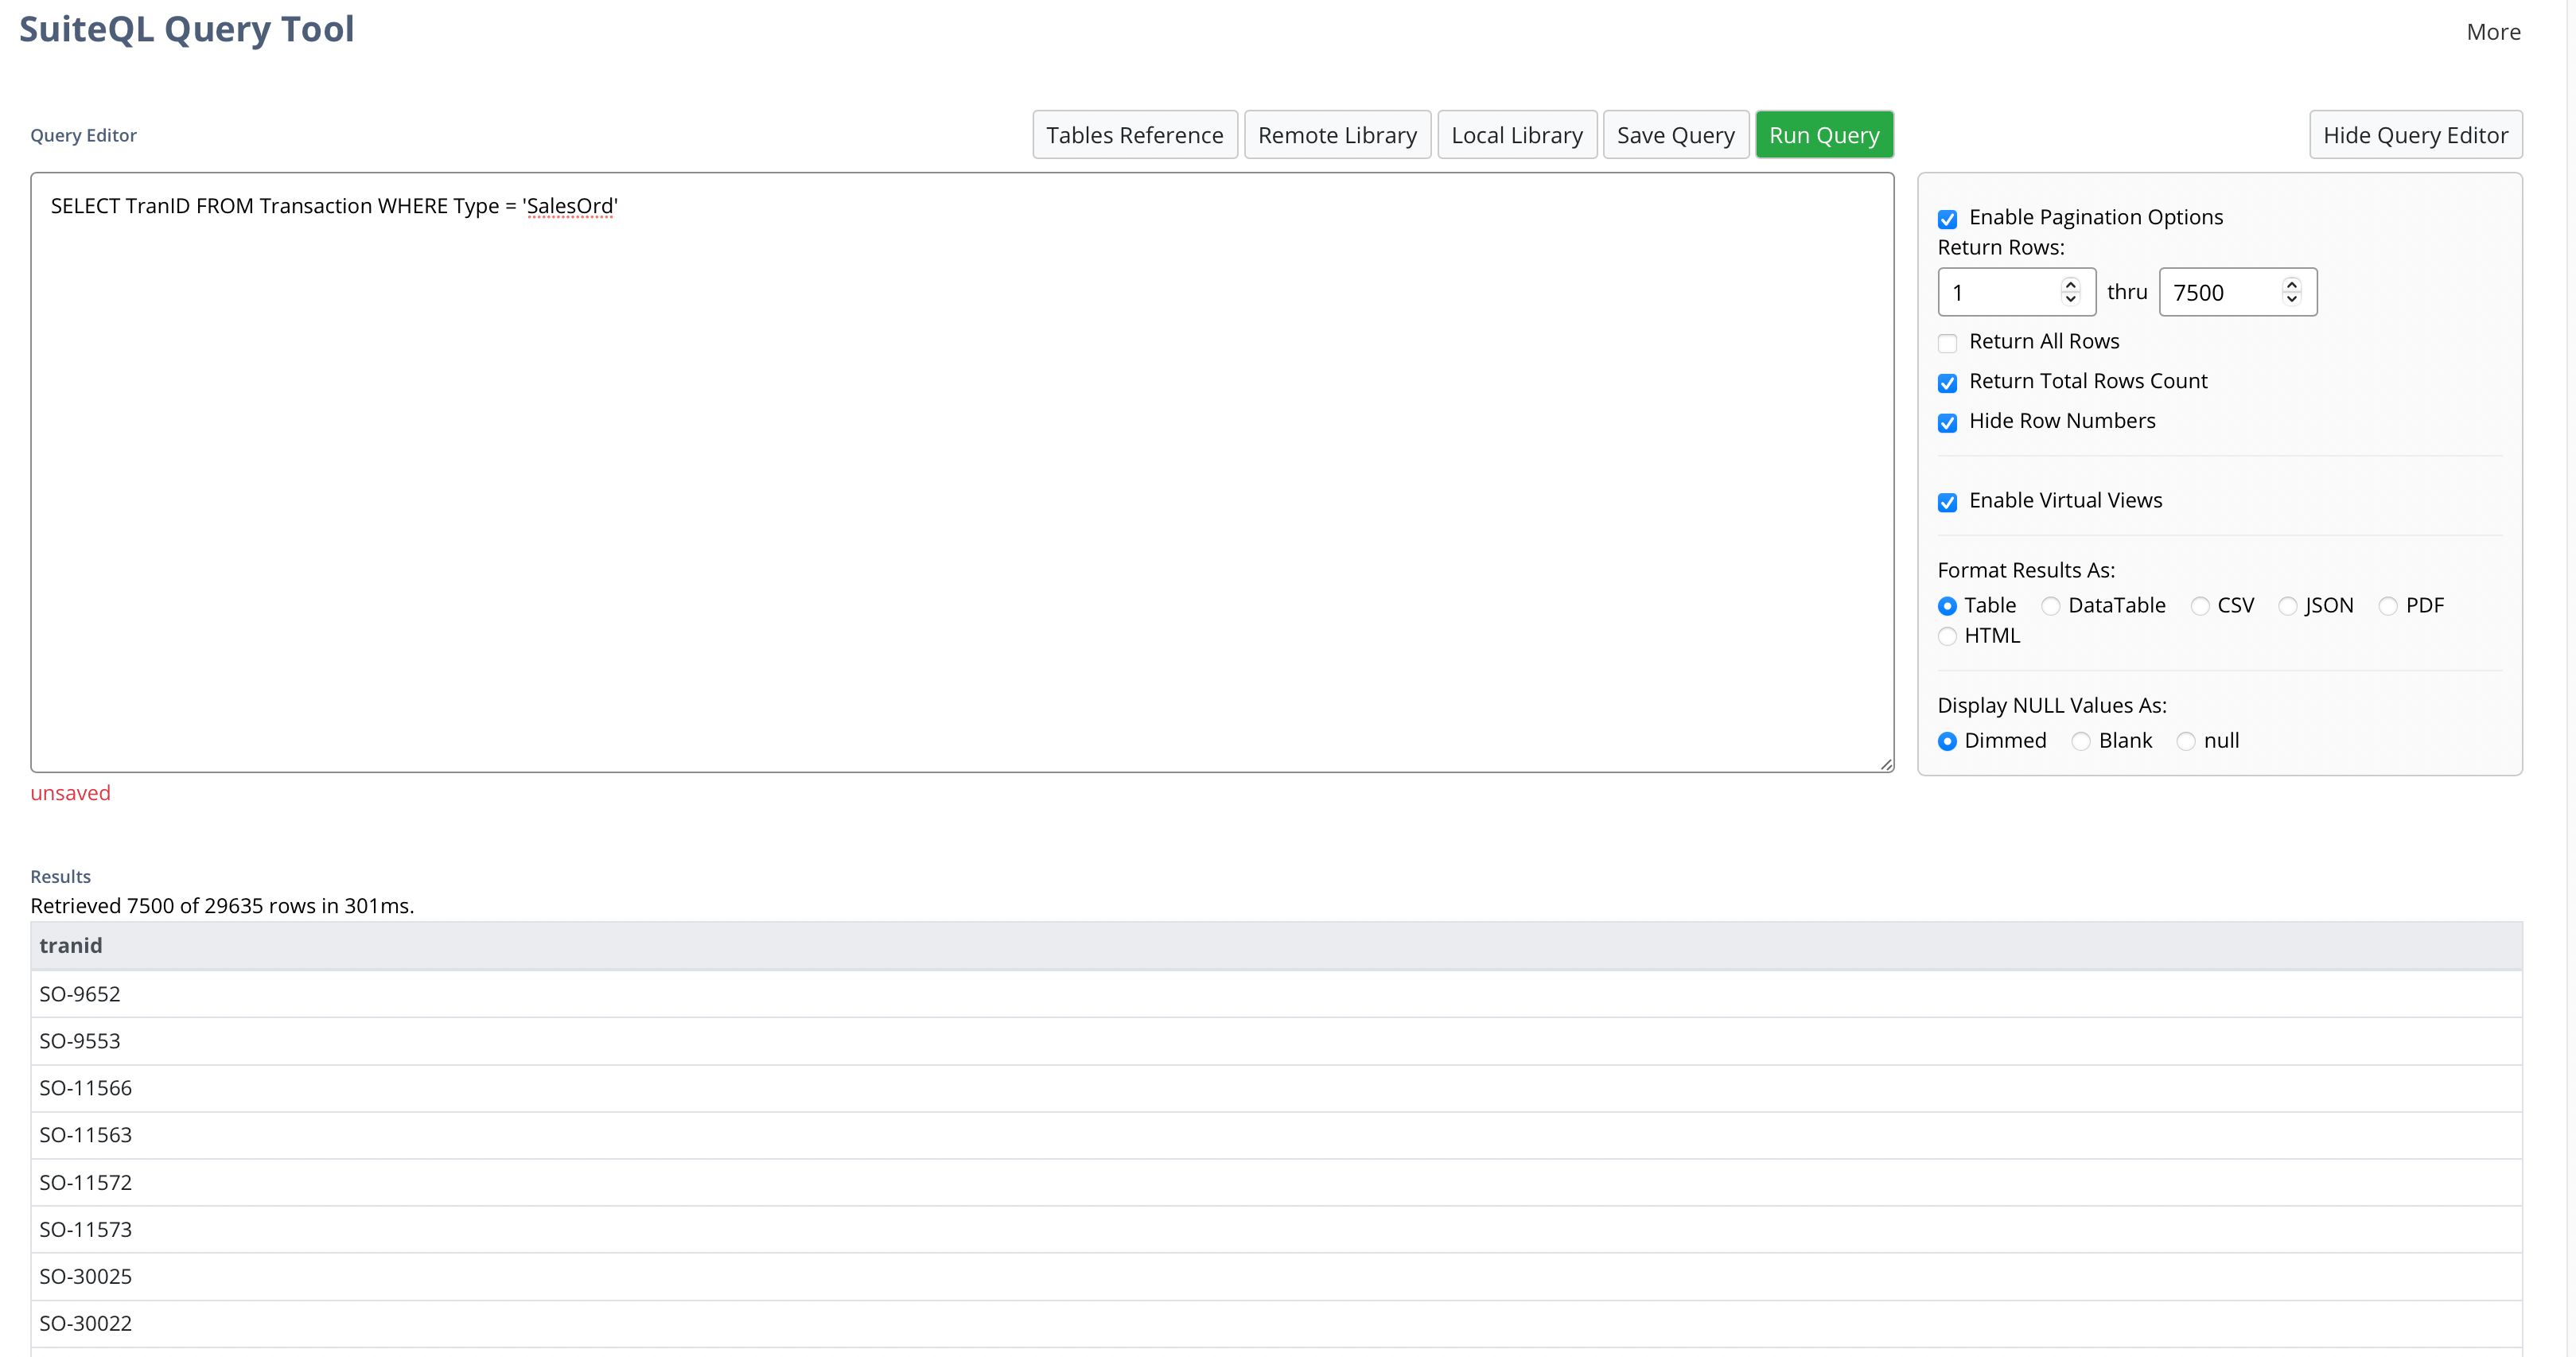Open the Local Library

coord(1516,134)
